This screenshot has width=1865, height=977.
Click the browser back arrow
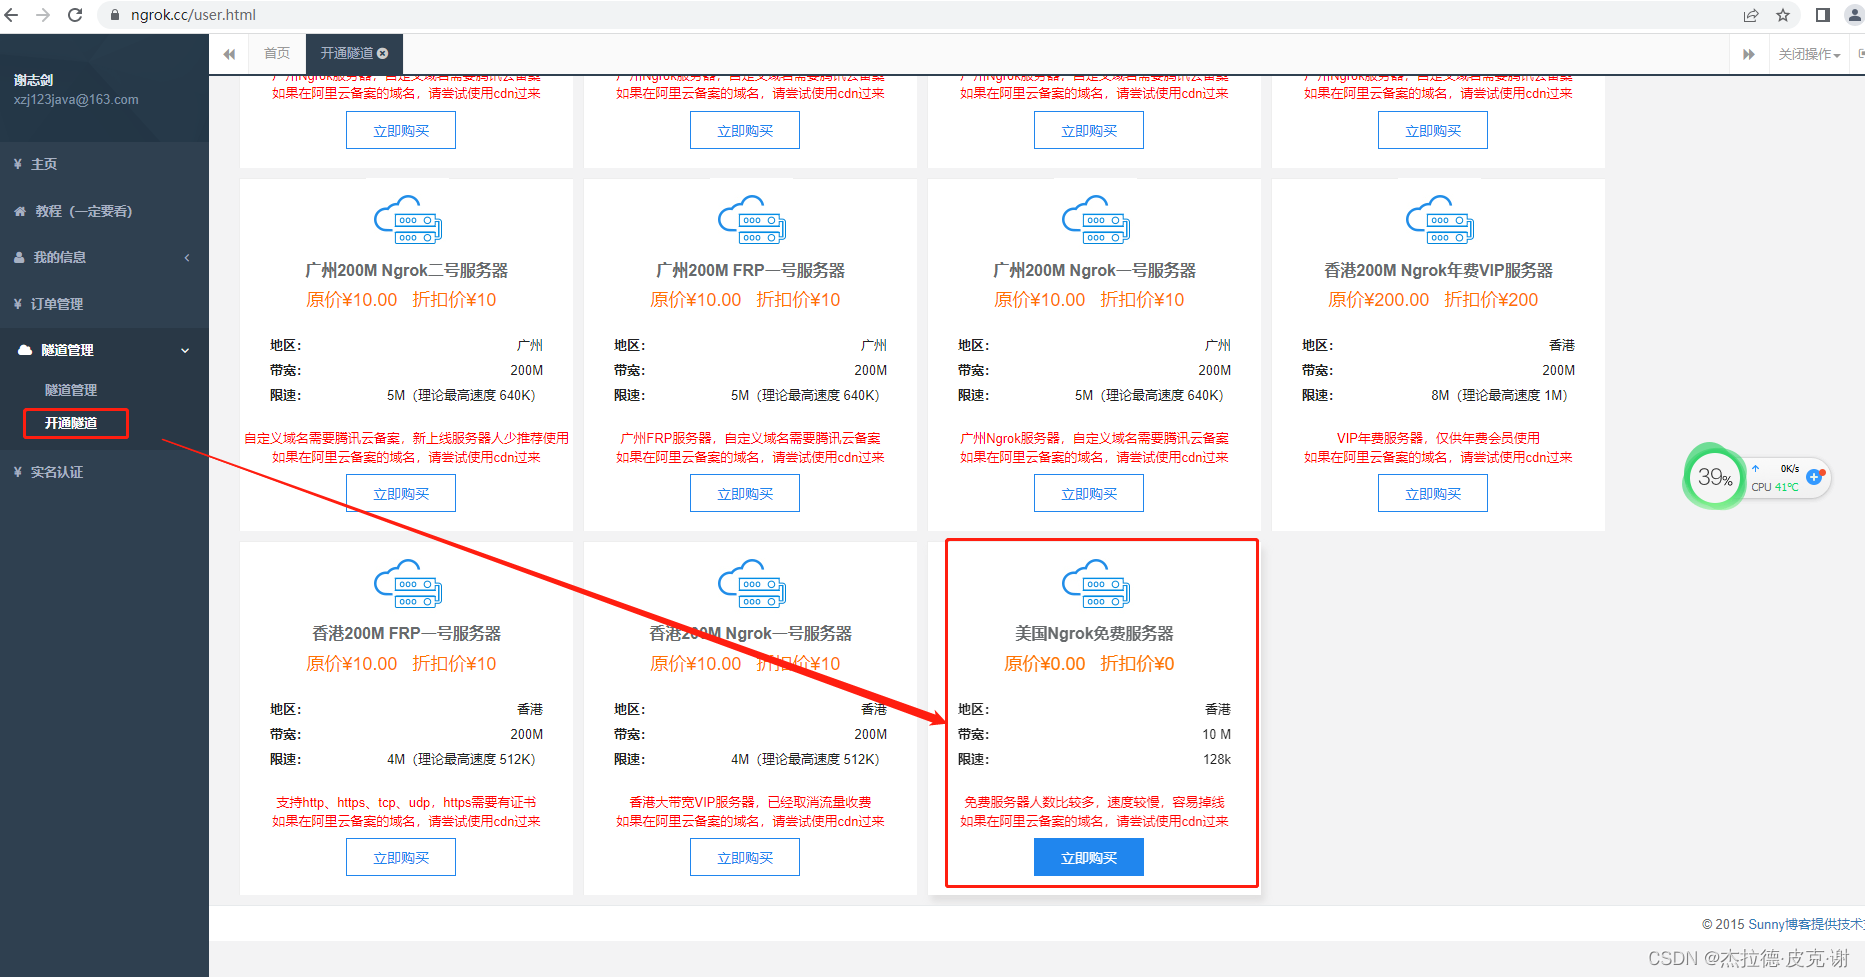click(12, 15)
